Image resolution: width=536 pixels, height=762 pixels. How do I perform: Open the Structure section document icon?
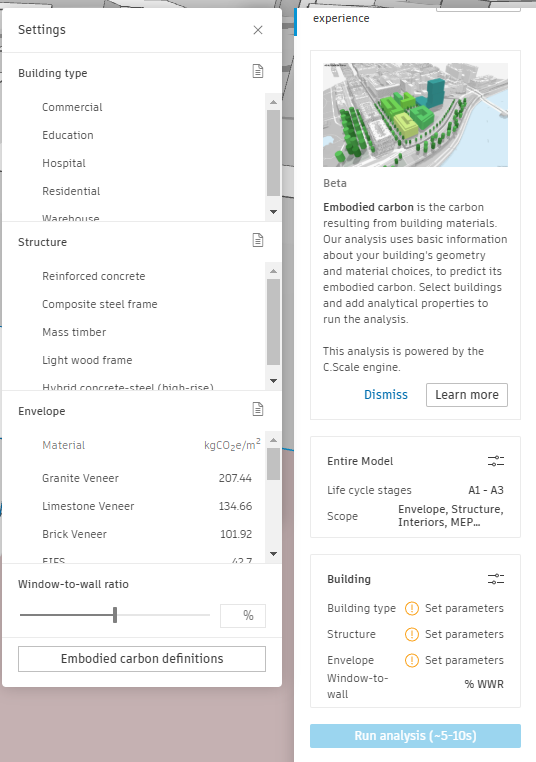(x=258, y=240)
